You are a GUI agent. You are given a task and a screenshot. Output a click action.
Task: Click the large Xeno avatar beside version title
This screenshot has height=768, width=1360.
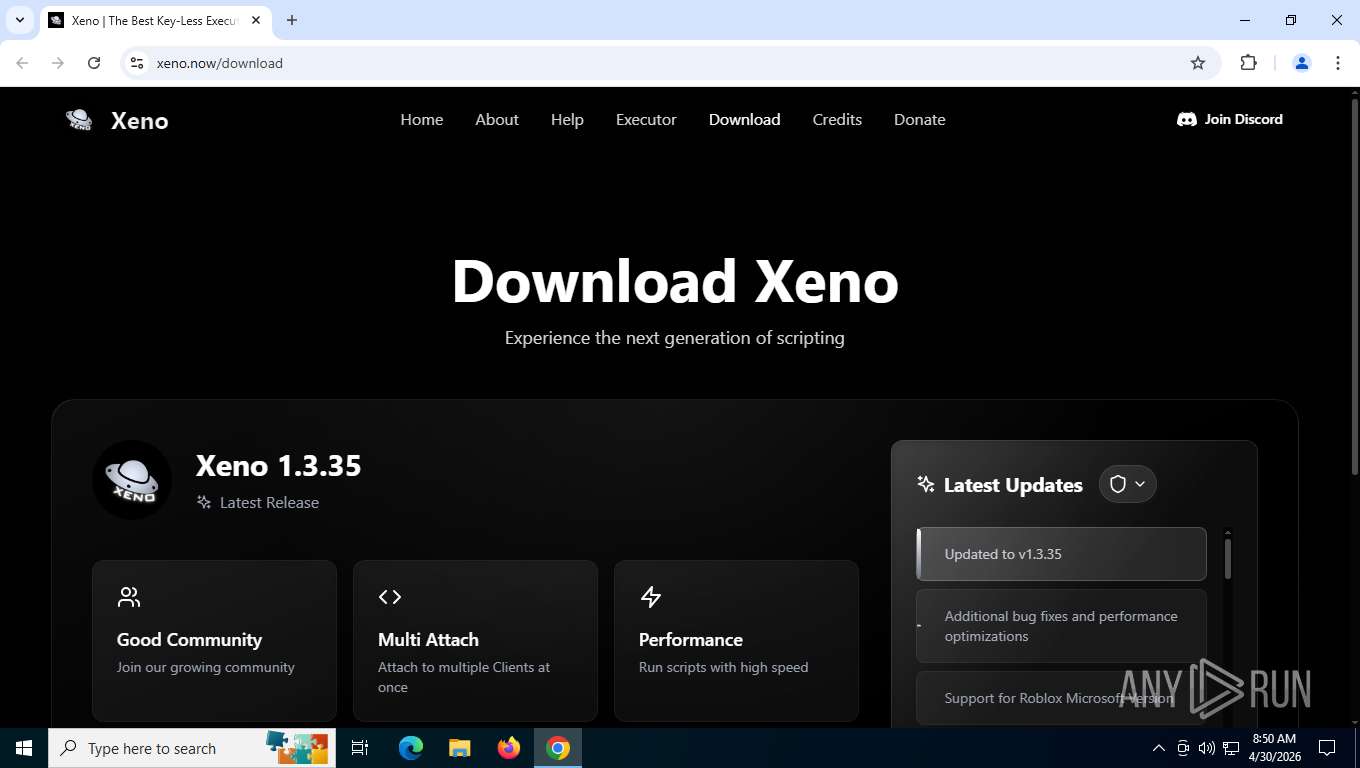pos(132,480)
